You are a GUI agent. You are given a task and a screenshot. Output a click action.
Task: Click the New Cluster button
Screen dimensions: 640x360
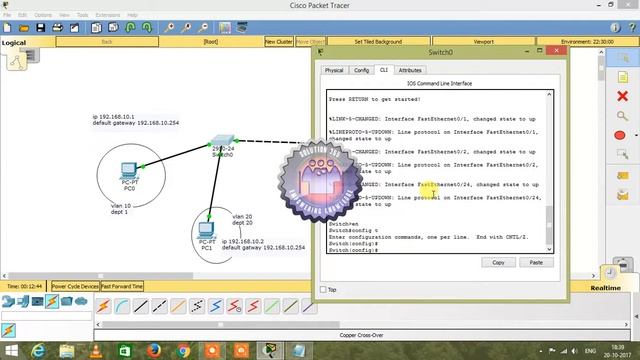(x=278, y=42)
